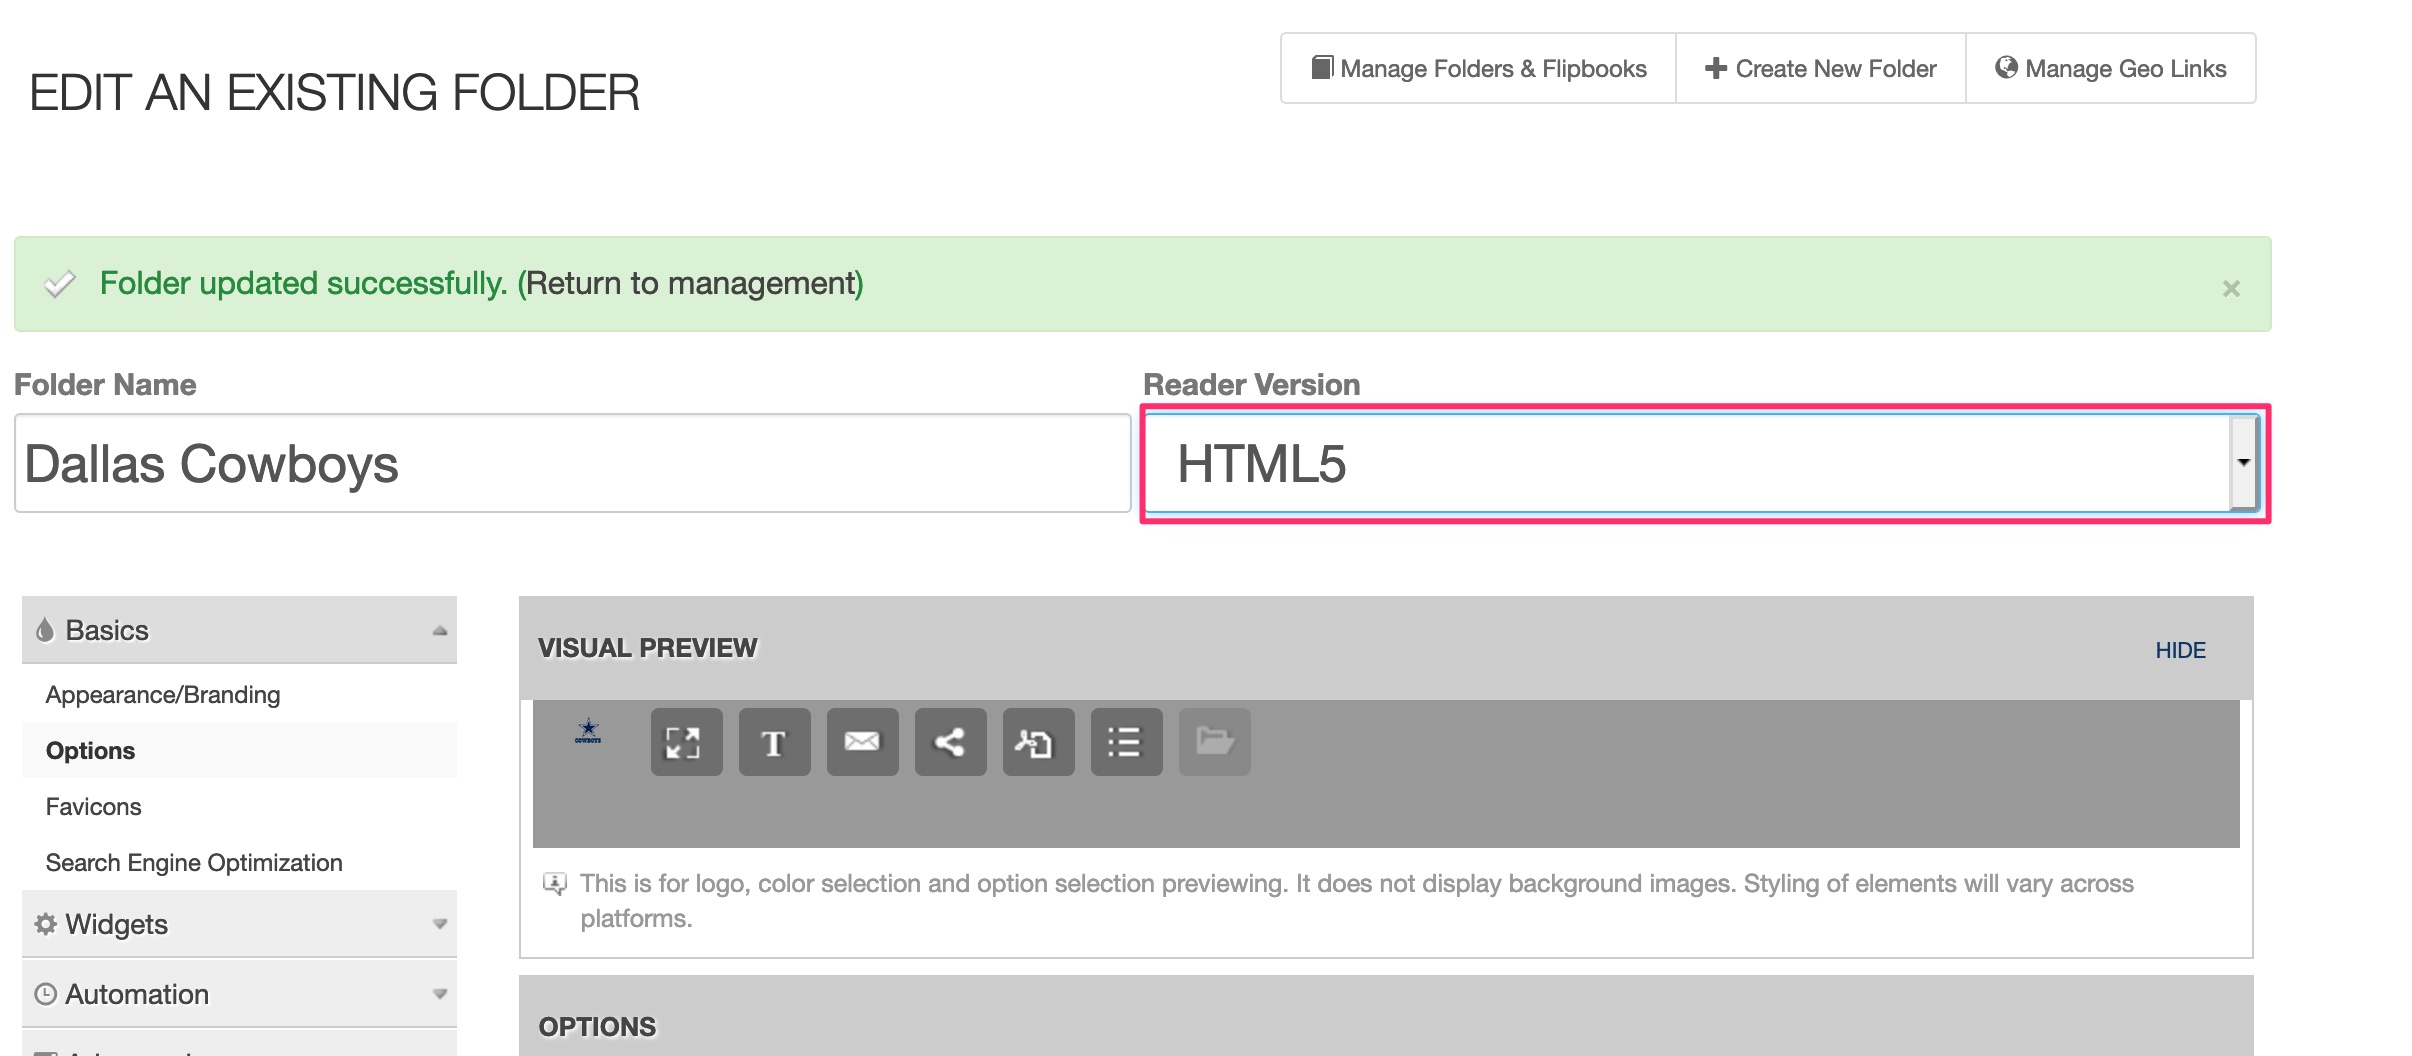Click the info icon beside preview note

(x=554, y=884)
